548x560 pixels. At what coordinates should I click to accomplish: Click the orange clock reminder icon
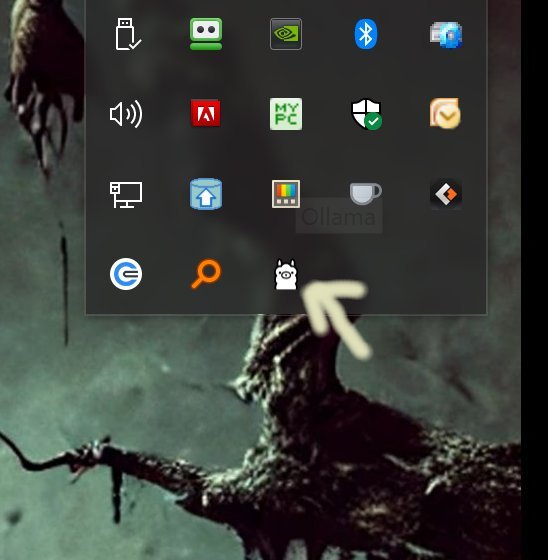445,113
